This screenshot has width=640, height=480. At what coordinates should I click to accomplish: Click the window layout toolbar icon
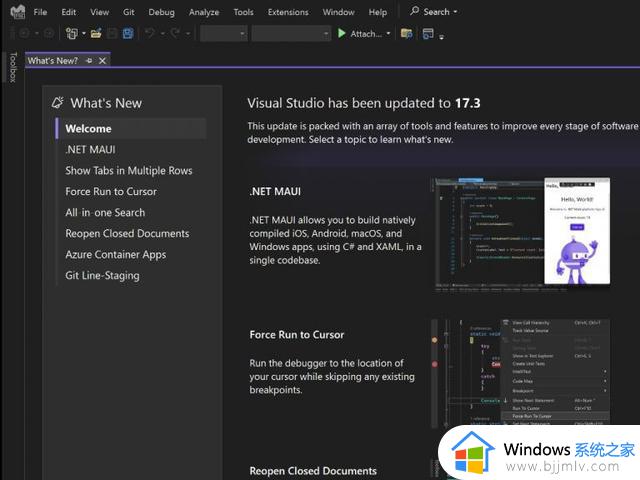coord(428,33)
